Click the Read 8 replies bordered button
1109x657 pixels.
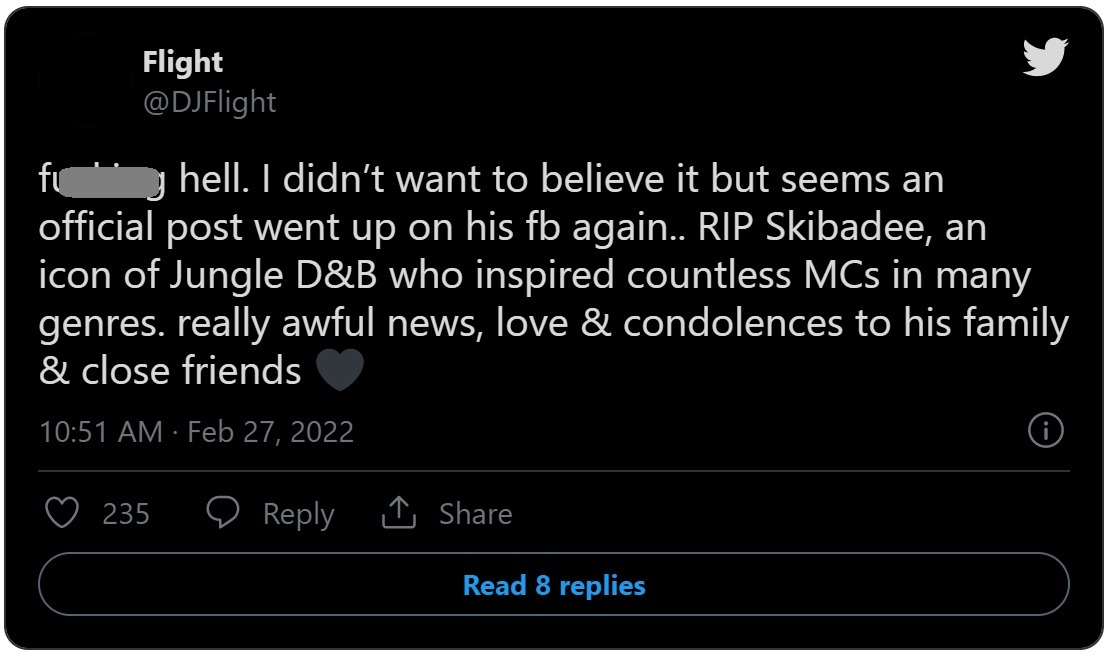click(x=553, y=587)
